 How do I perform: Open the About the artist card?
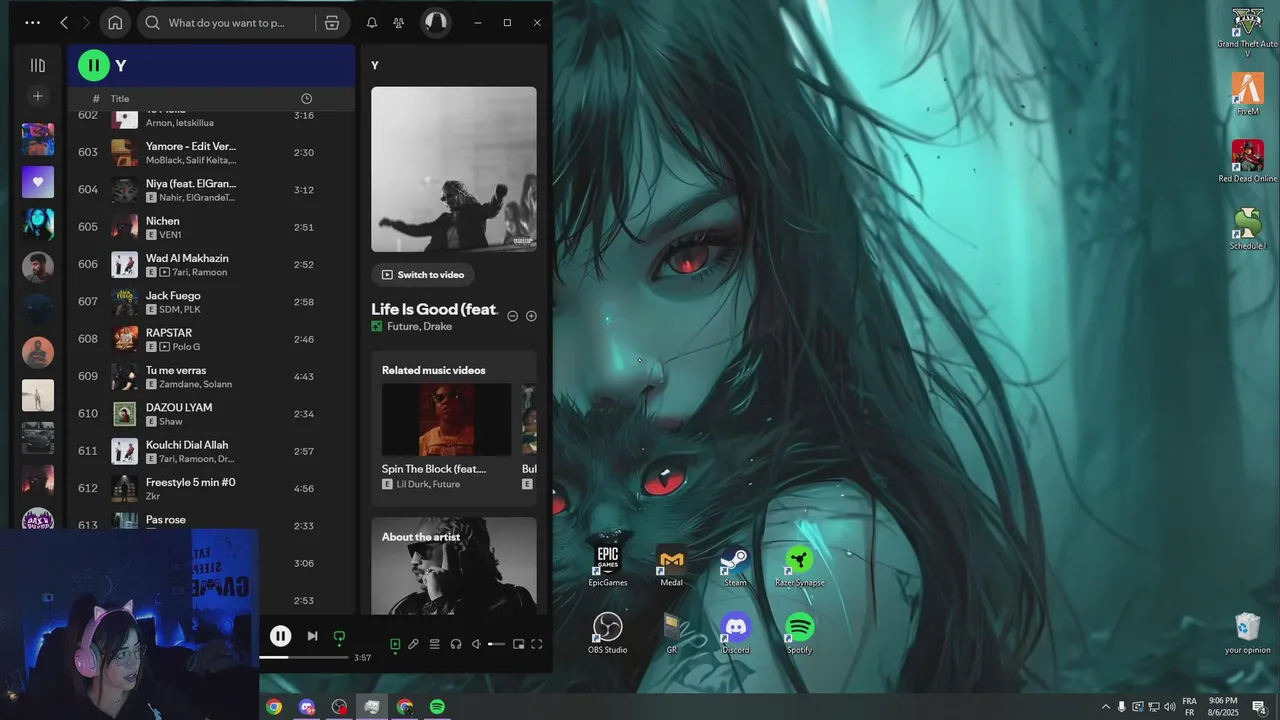454,565
